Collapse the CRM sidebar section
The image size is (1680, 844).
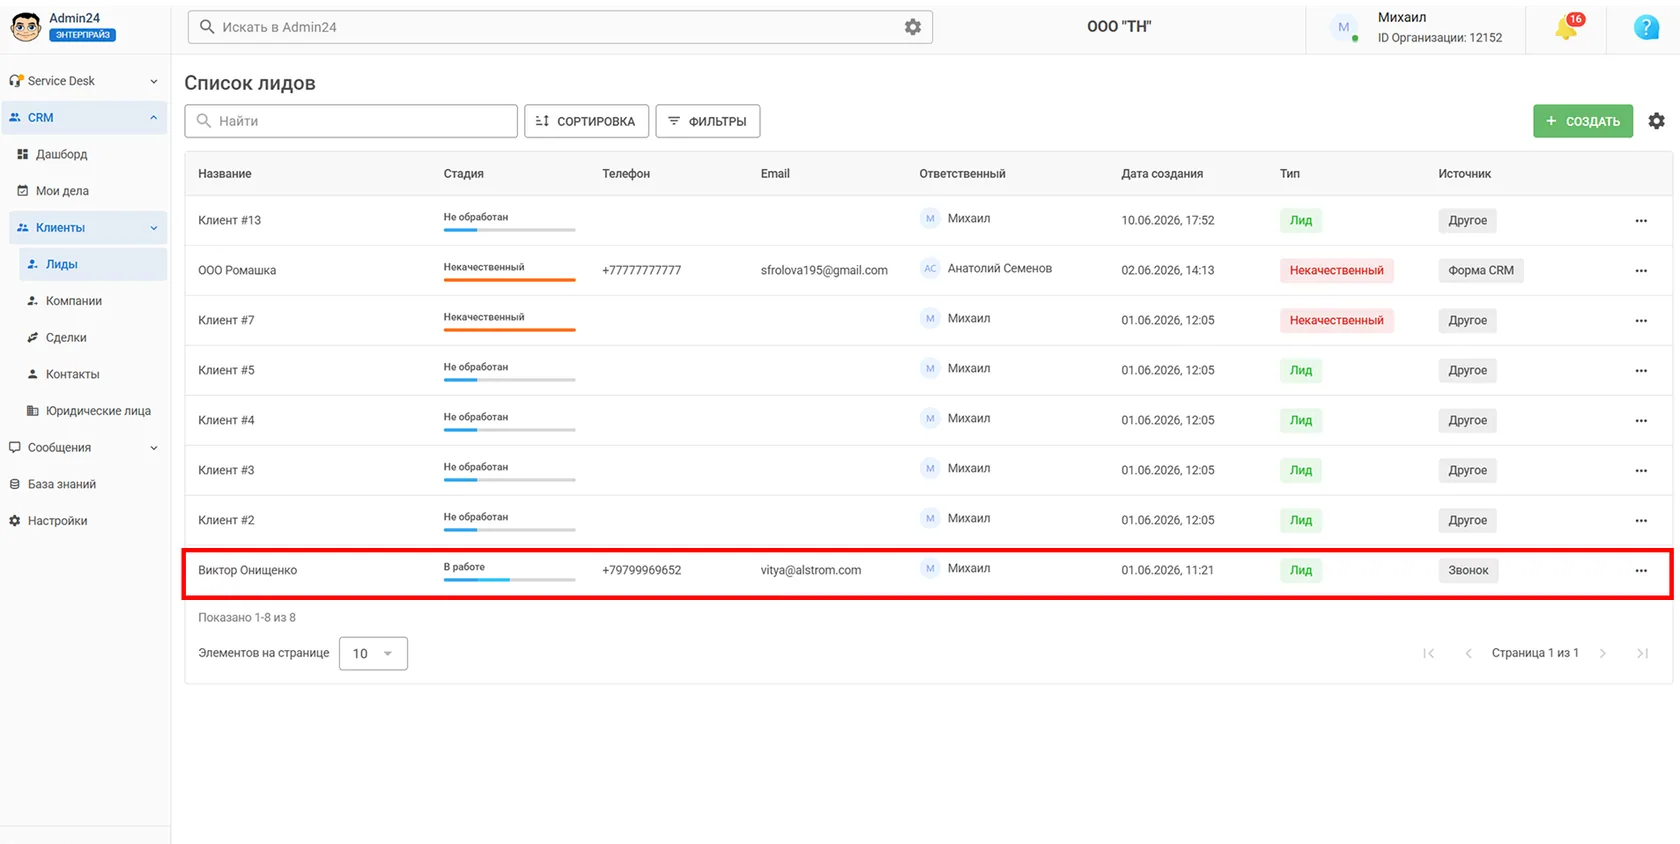click(85, 118)
